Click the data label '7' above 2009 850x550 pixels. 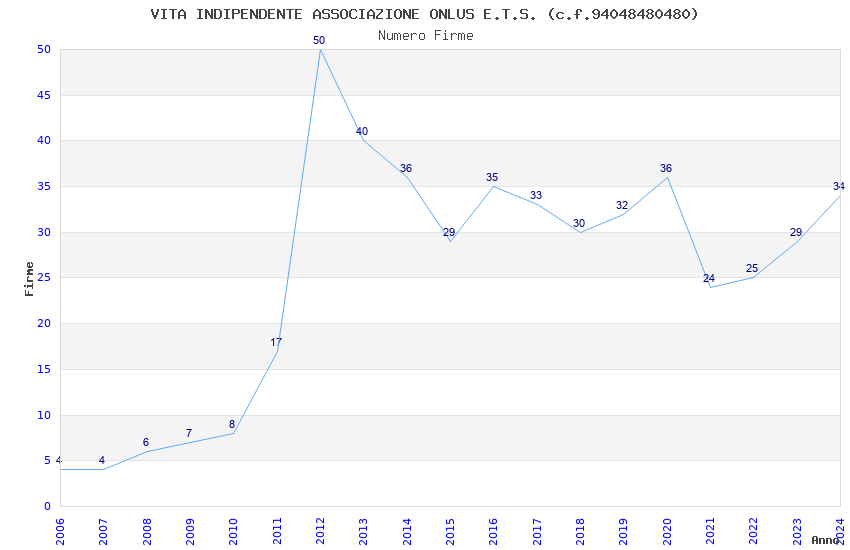pos(189,433)
